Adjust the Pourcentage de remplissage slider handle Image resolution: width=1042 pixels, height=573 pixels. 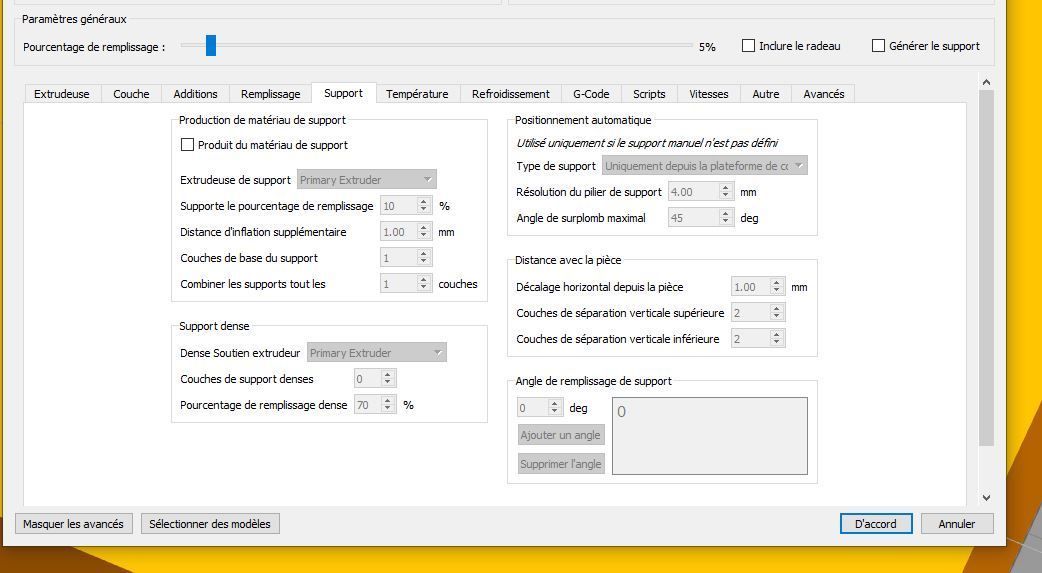pyautogui.click(x=211, y=46)
